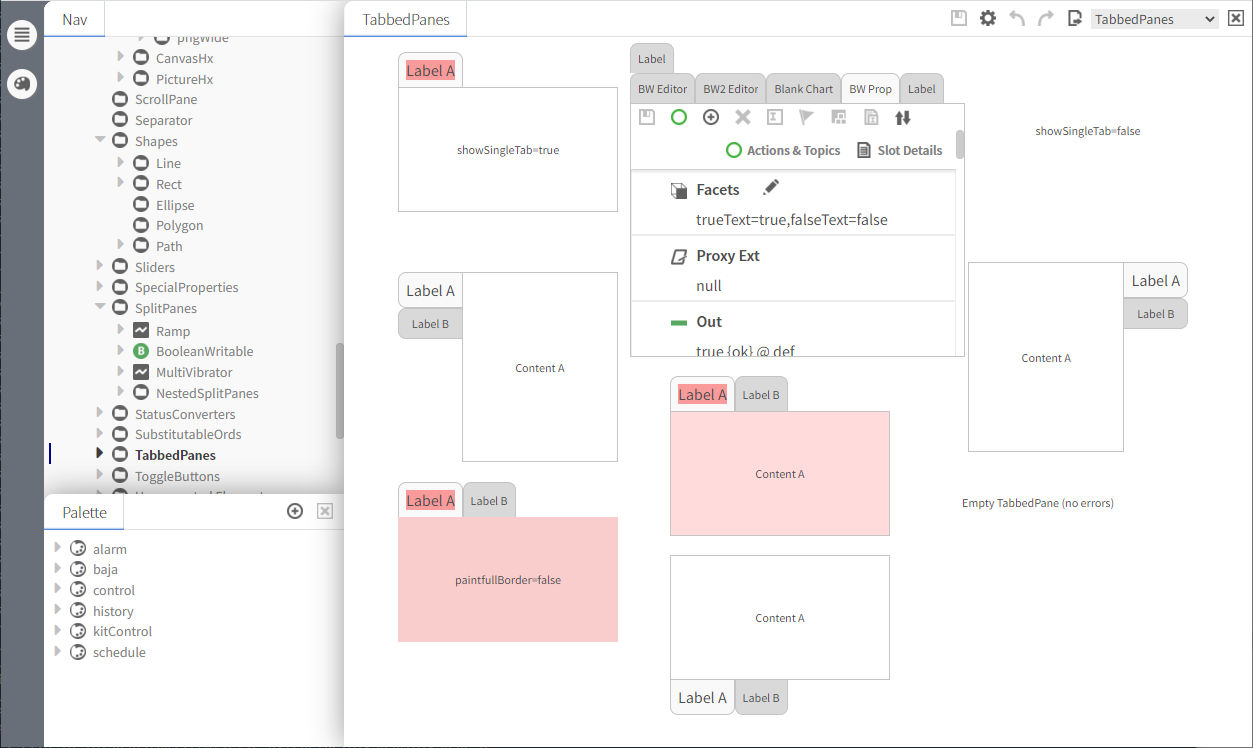This screenshot has width=1253, height=748.
Task: Select the Palette tab header
Action: (84, 512)
